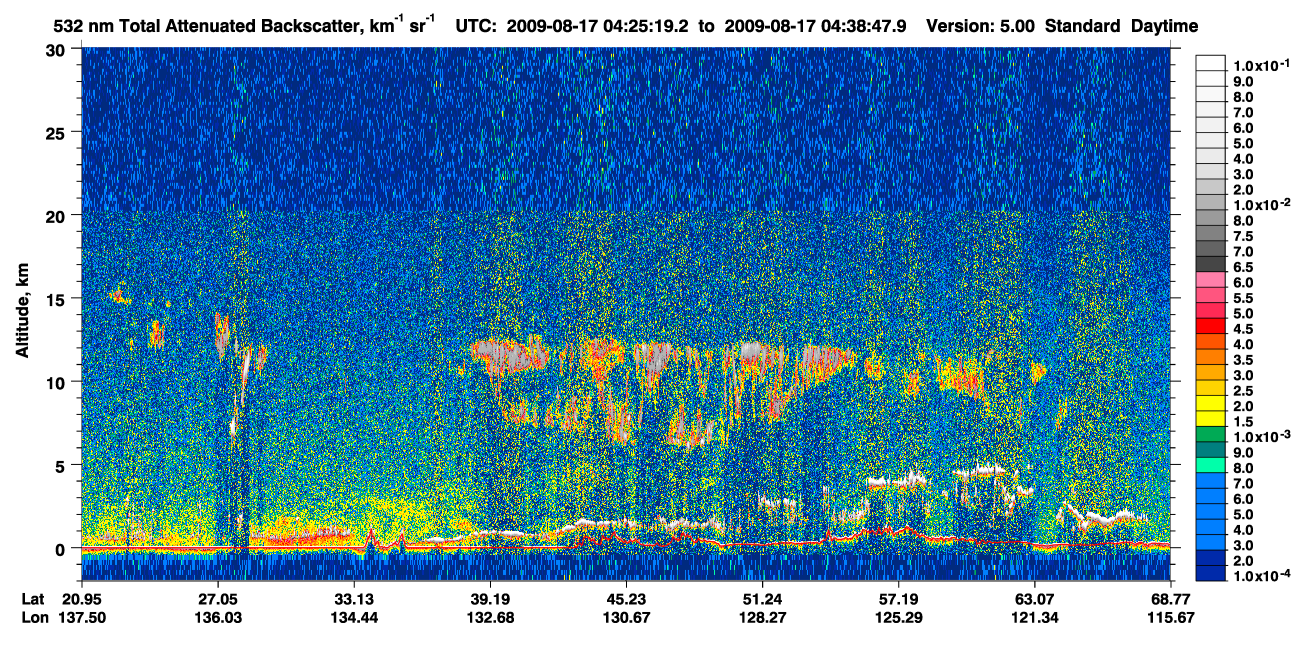The image size is (1300, 667).
Task: Click the white top swatch of the colorbar
Action: click(x=1210, y=62)
